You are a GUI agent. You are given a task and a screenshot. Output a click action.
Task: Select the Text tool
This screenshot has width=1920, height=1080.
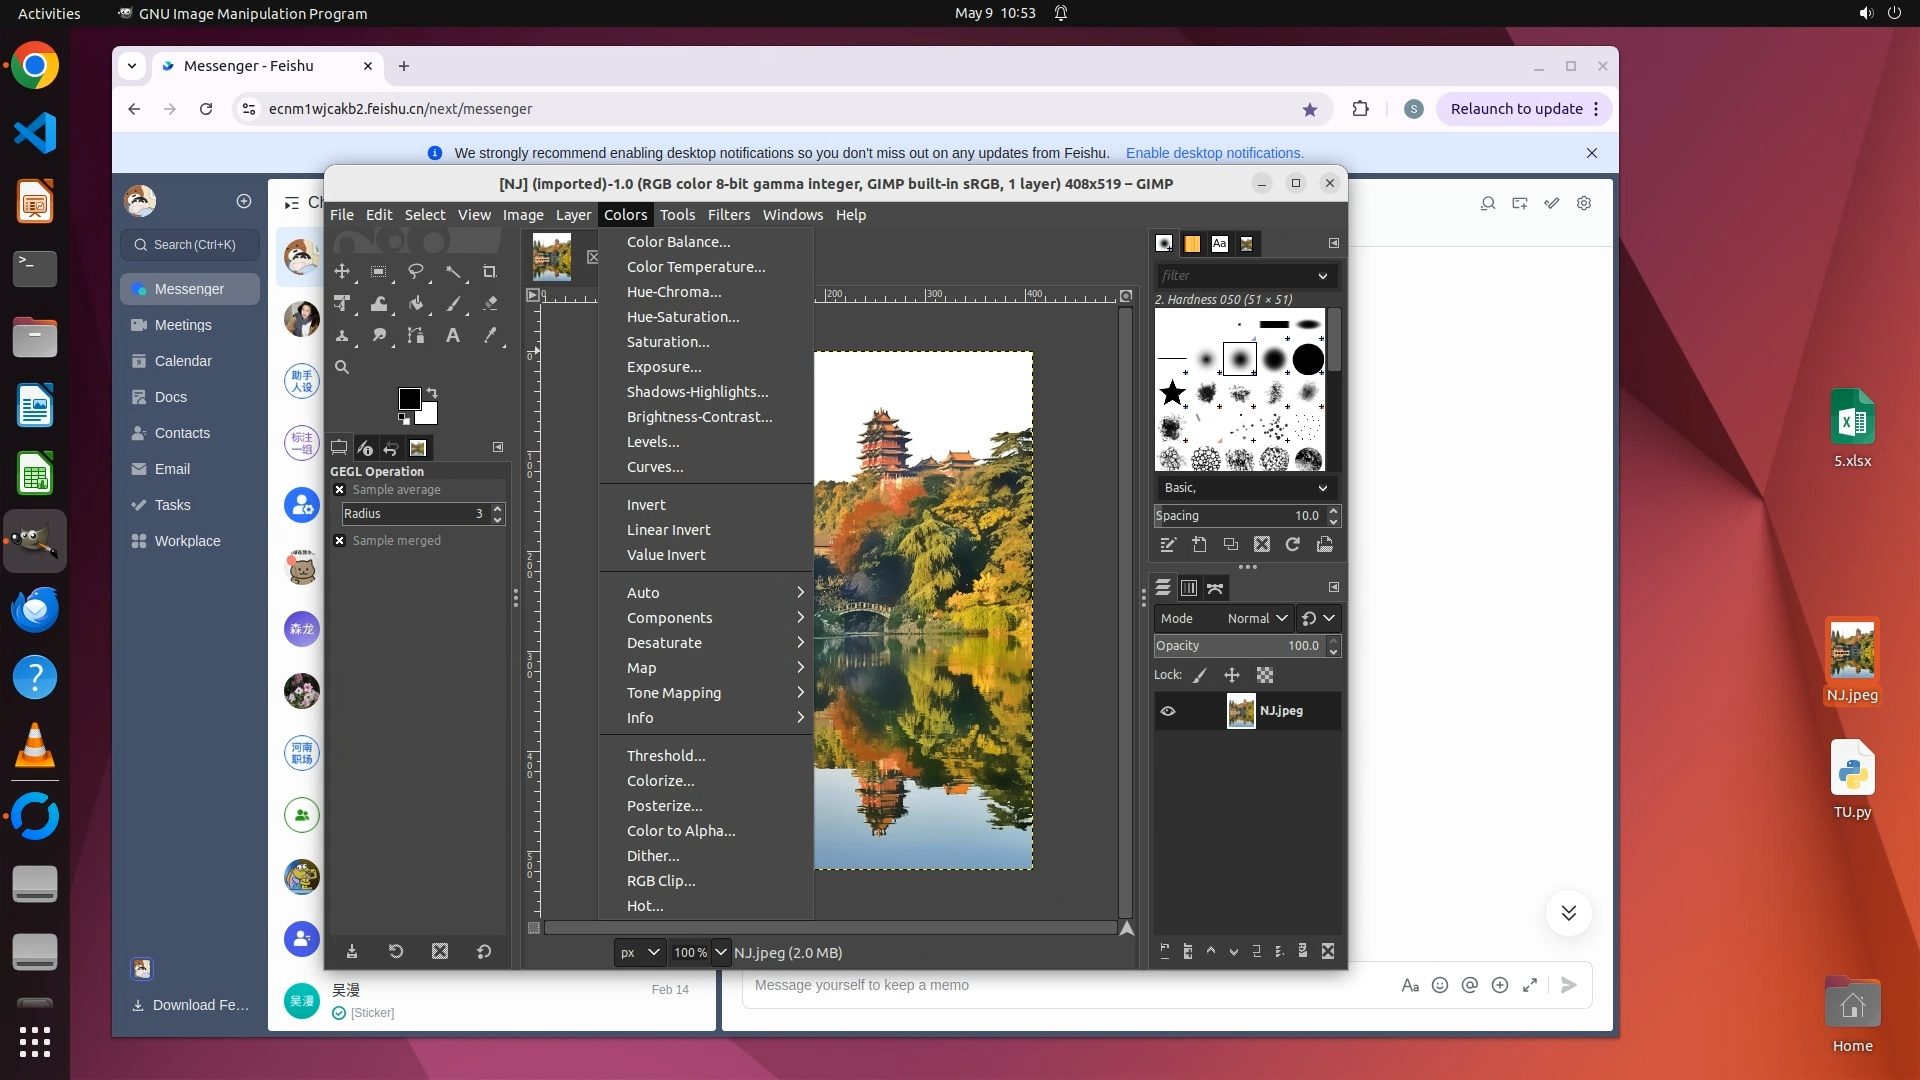coord(453,336)
